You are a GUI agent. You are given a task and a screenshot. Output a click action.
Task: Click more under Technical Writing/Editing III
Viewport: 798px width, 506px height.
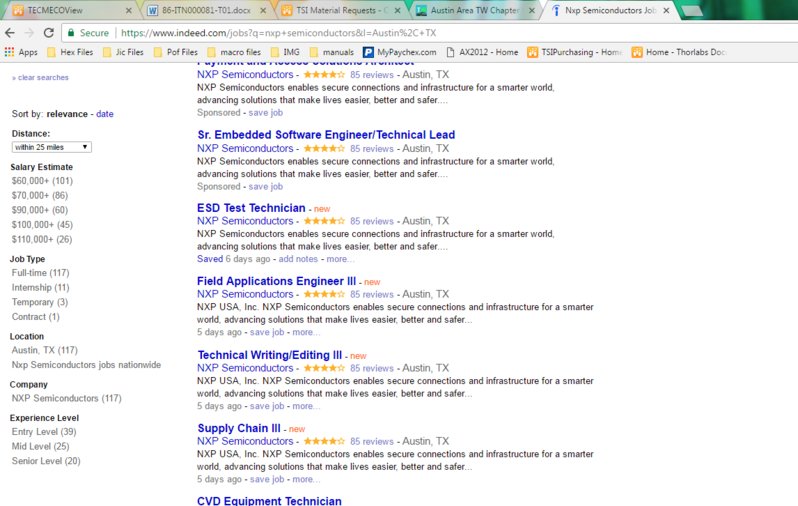306,406
